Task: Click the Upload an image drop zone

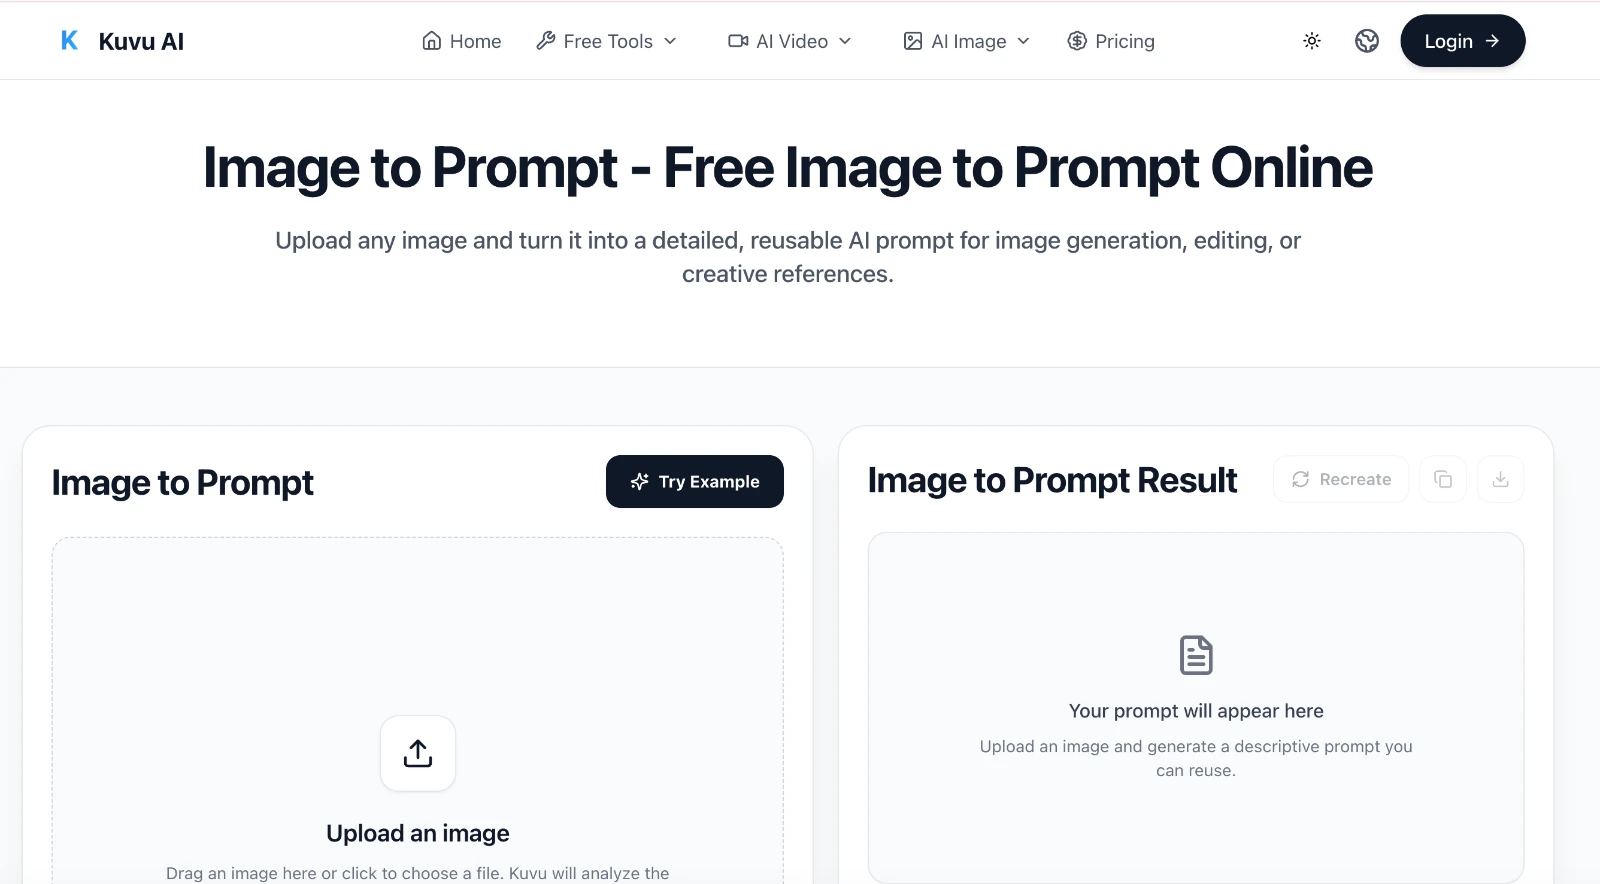Action: point(418,711)
